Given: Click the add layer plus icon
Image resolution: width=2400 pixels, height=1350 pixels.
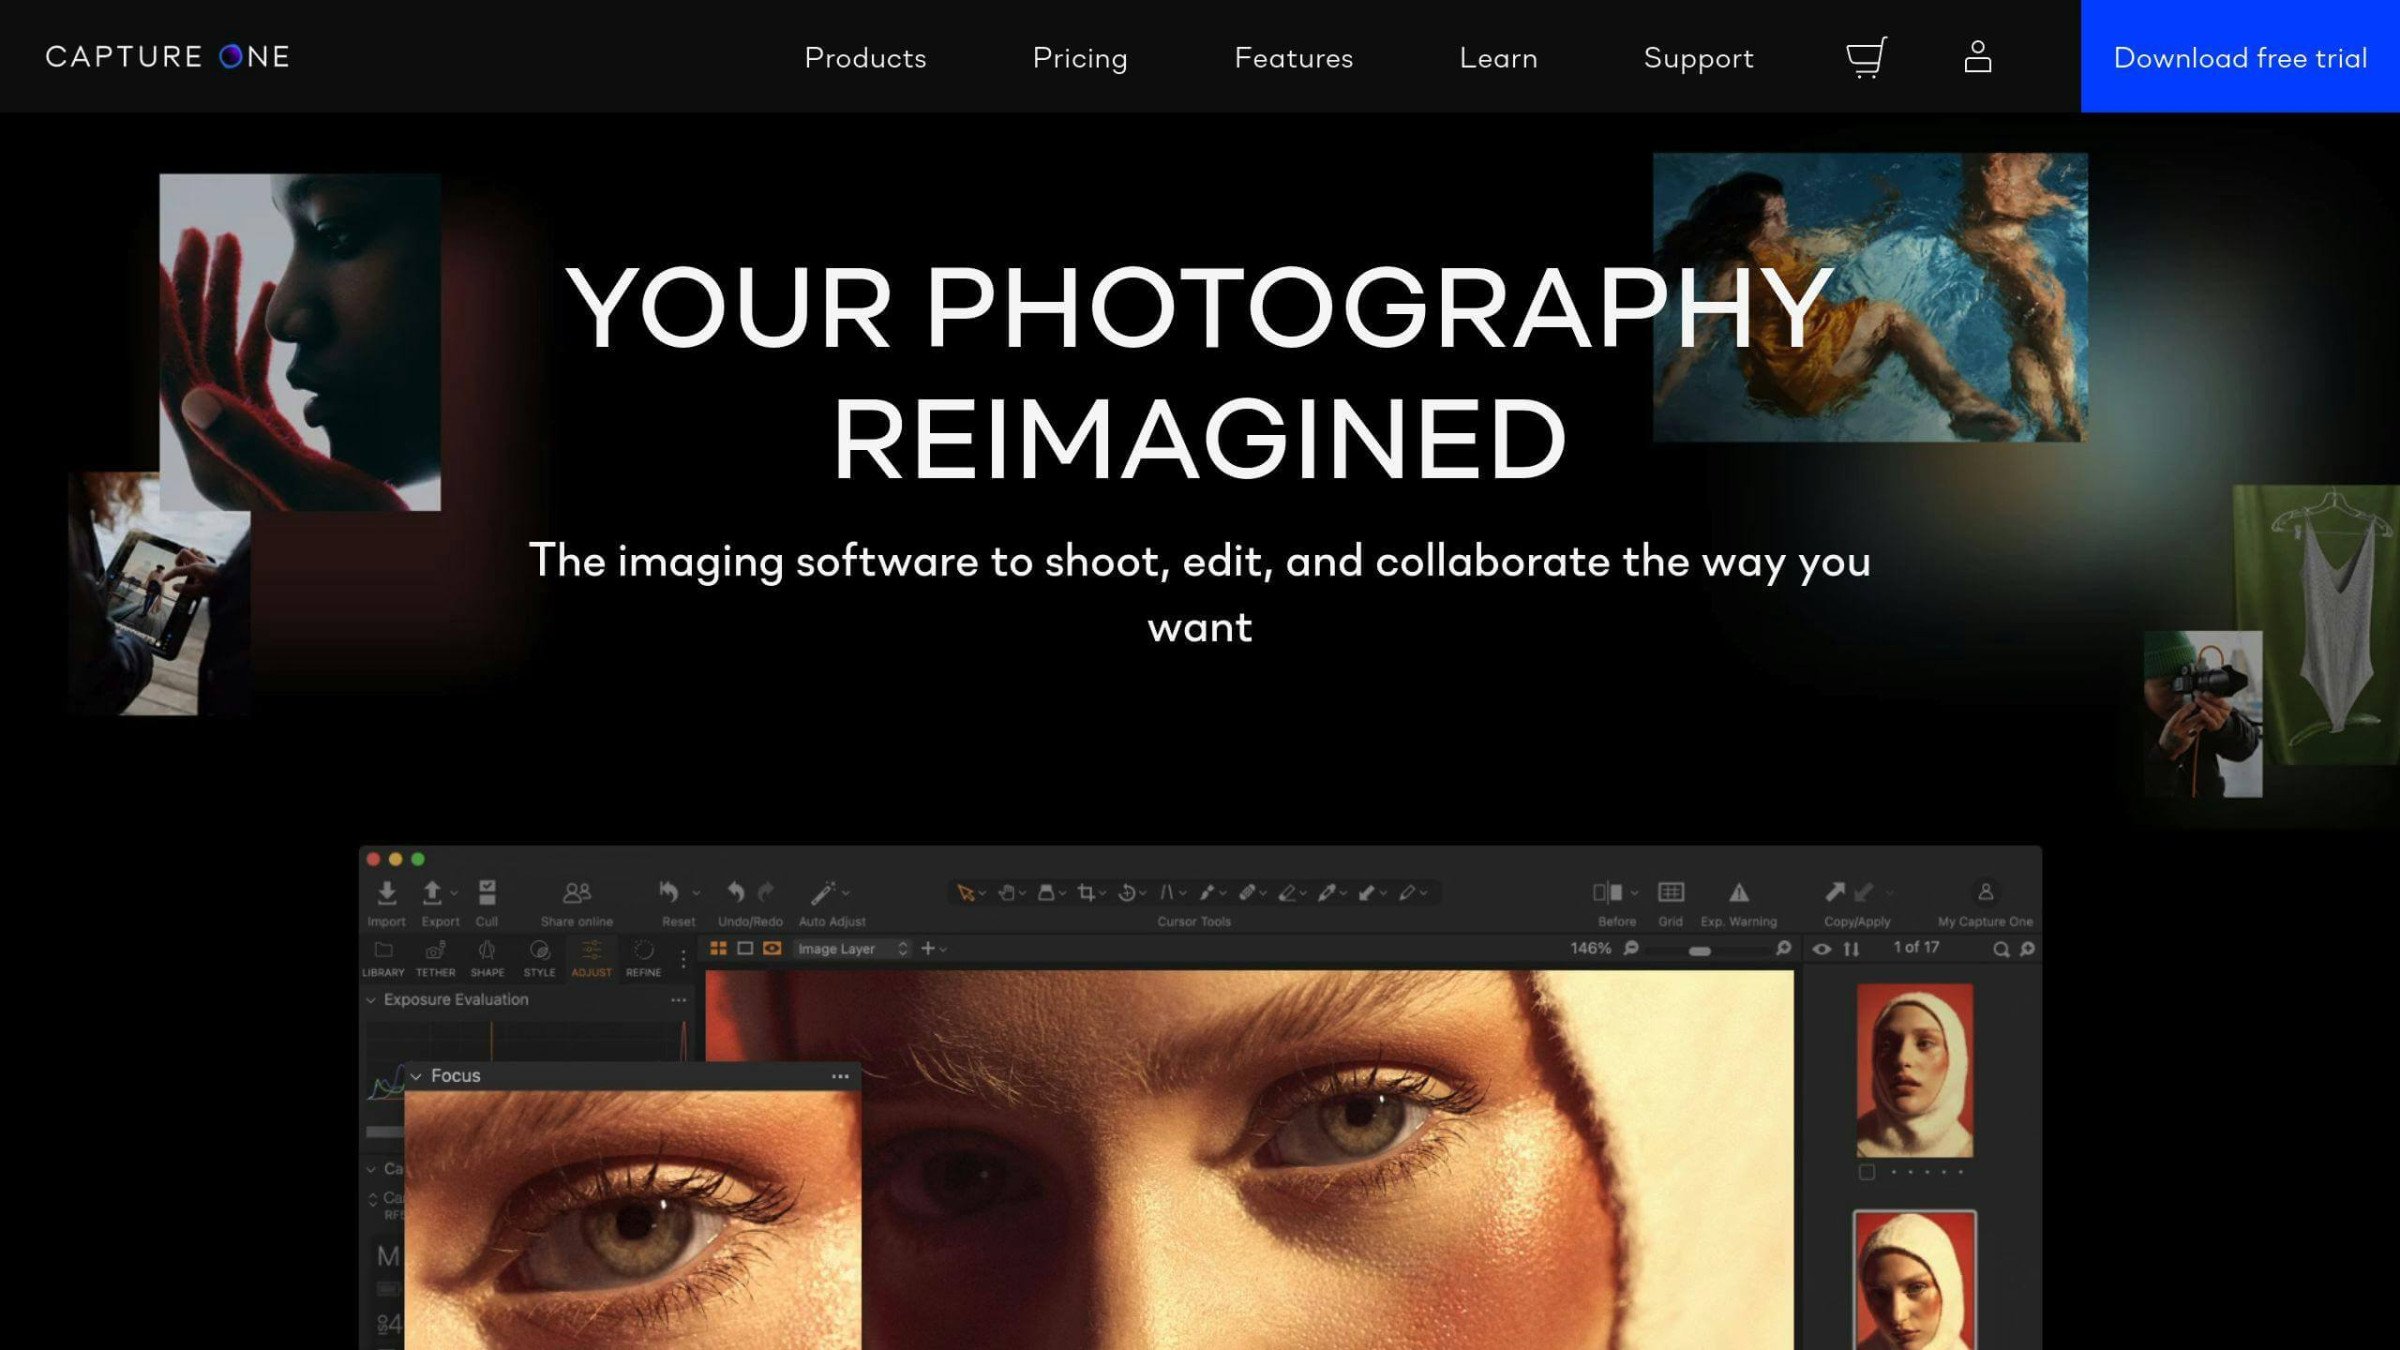Looking at the screenshot, I should pos(928,948).
